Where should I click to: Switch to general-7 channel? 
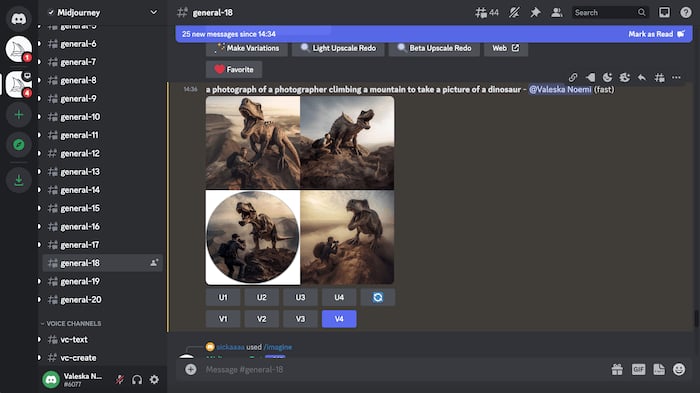pyautogui.click(x=102, y=62)
